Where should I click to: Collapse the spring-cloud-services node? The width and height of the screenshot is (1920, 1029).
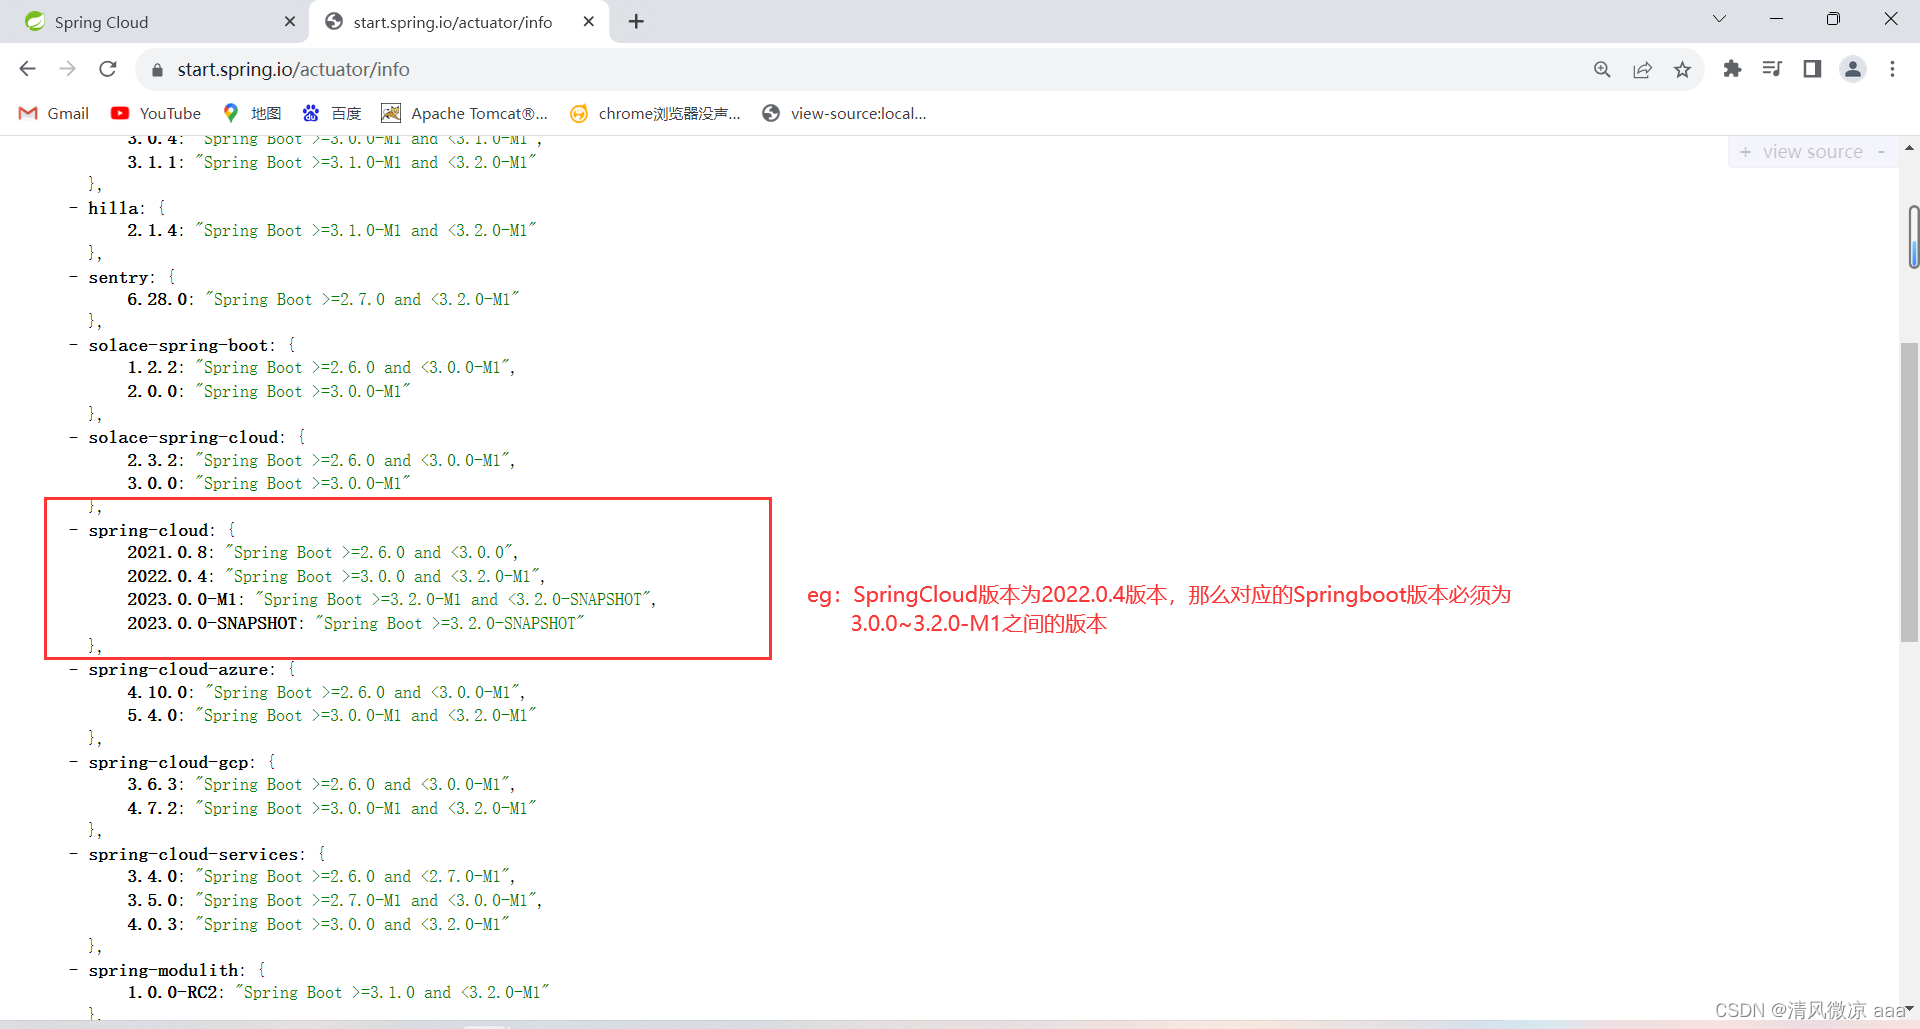pos(73,854)
